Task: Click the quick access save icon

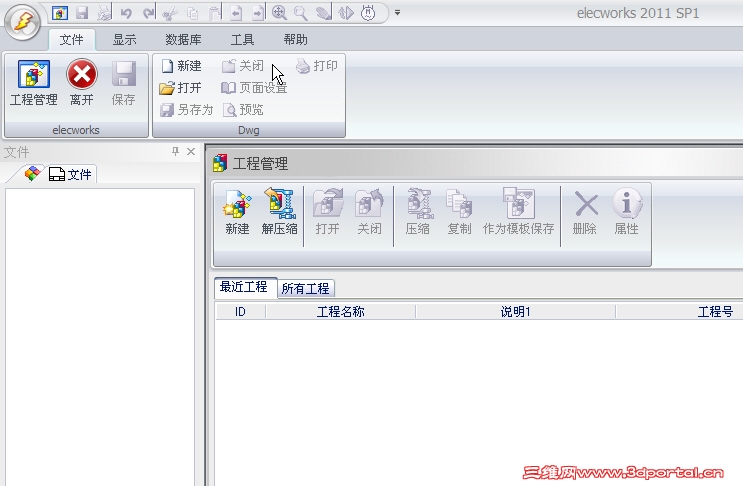Action: point(82,13)
